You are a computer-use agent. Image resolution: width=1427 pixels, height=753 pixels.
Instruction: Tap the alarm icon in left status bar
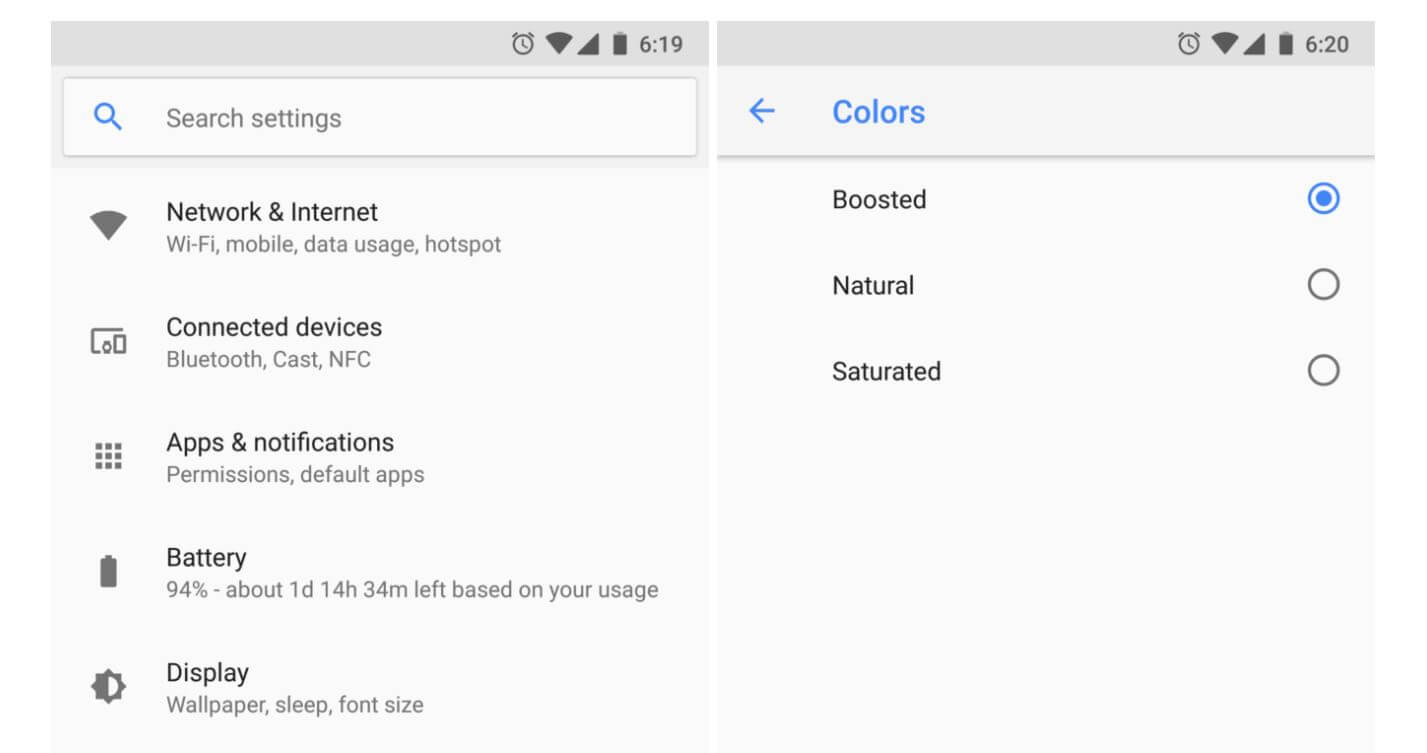(x=522, y=44)
